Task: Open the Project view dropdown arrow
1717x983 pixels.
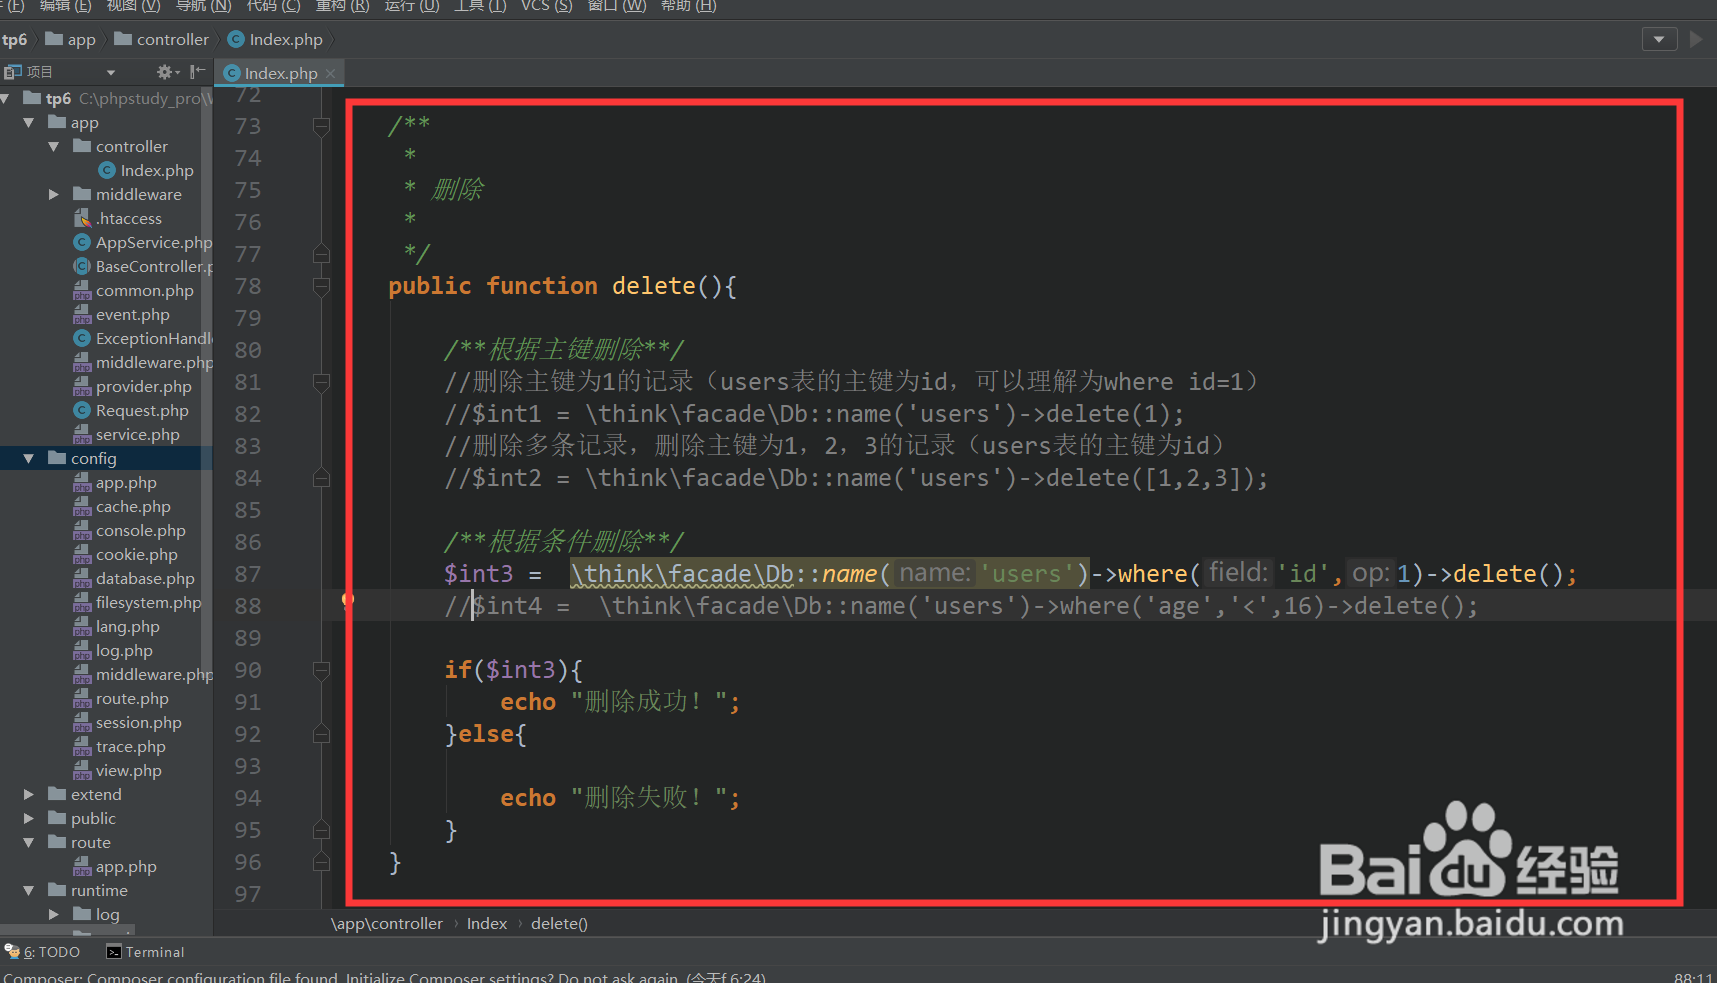Action: (110, 72)
